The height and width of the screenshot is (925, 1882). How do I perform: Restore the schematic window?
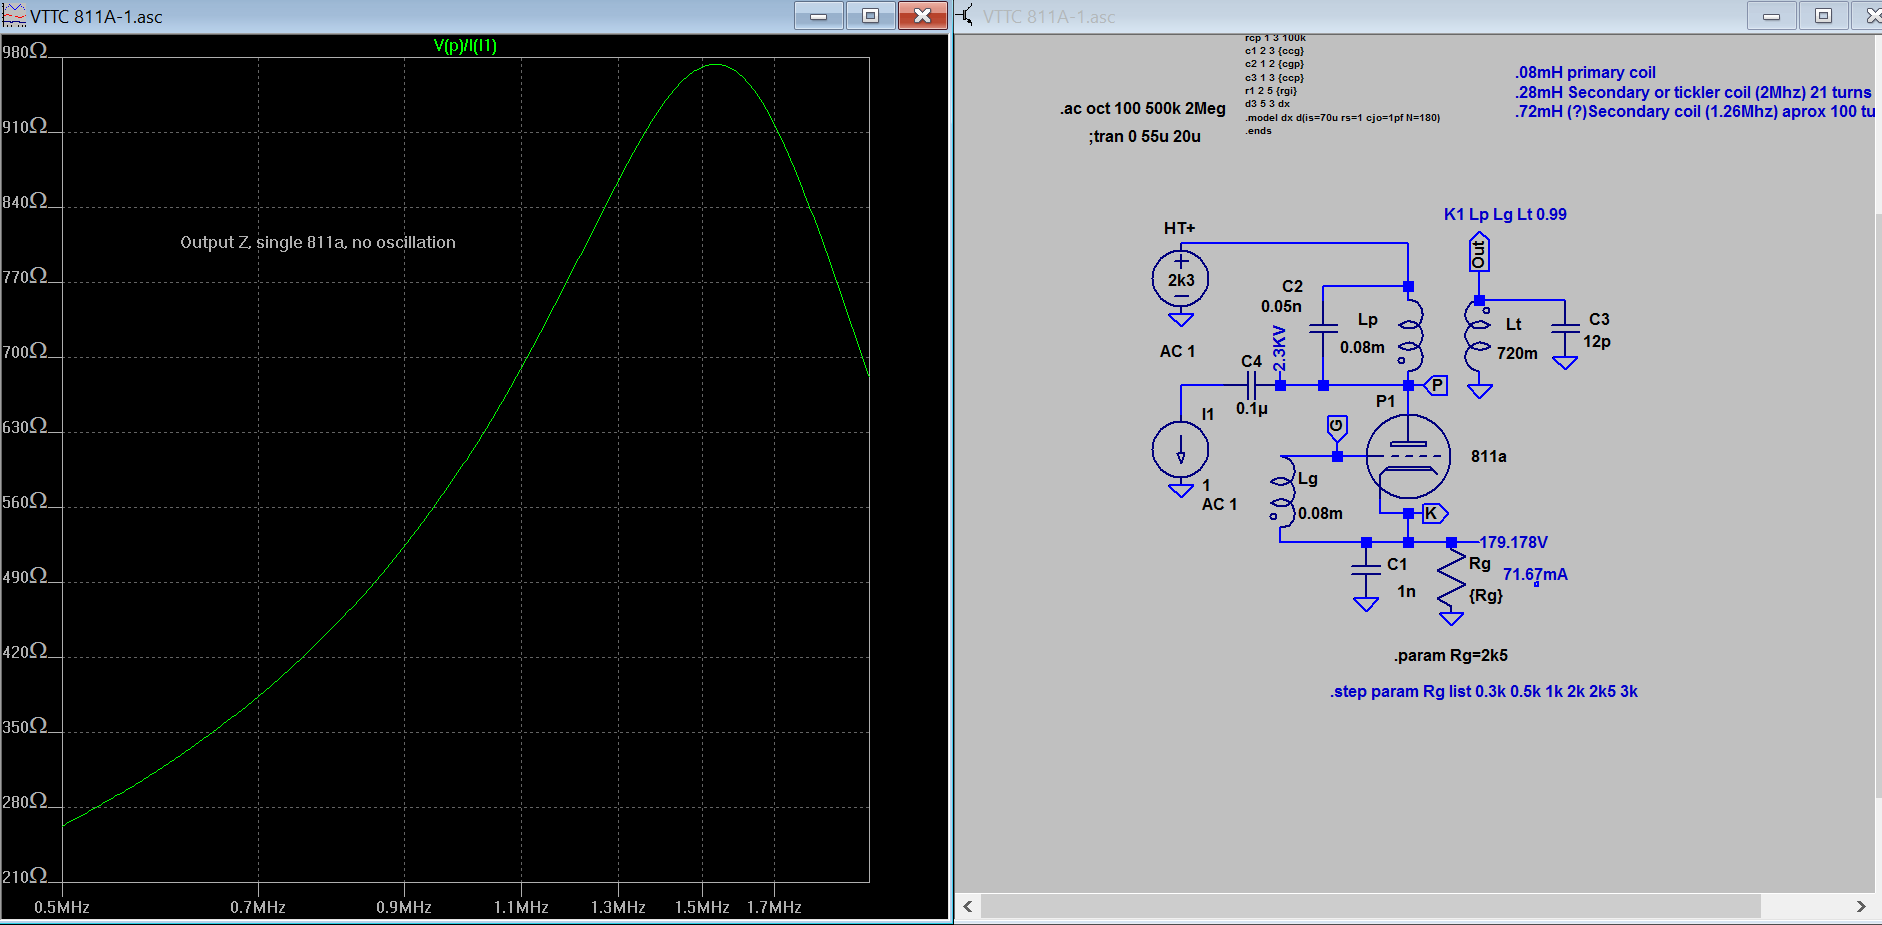tap(1823, 15)
